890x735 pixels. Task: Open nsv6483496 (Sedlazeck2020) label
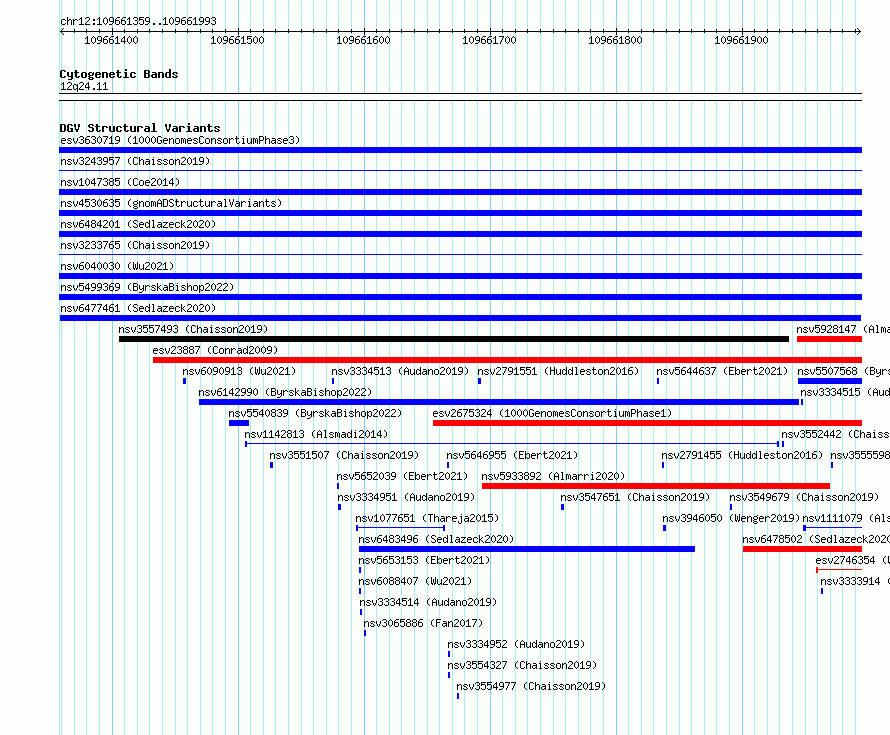(436, 539)
